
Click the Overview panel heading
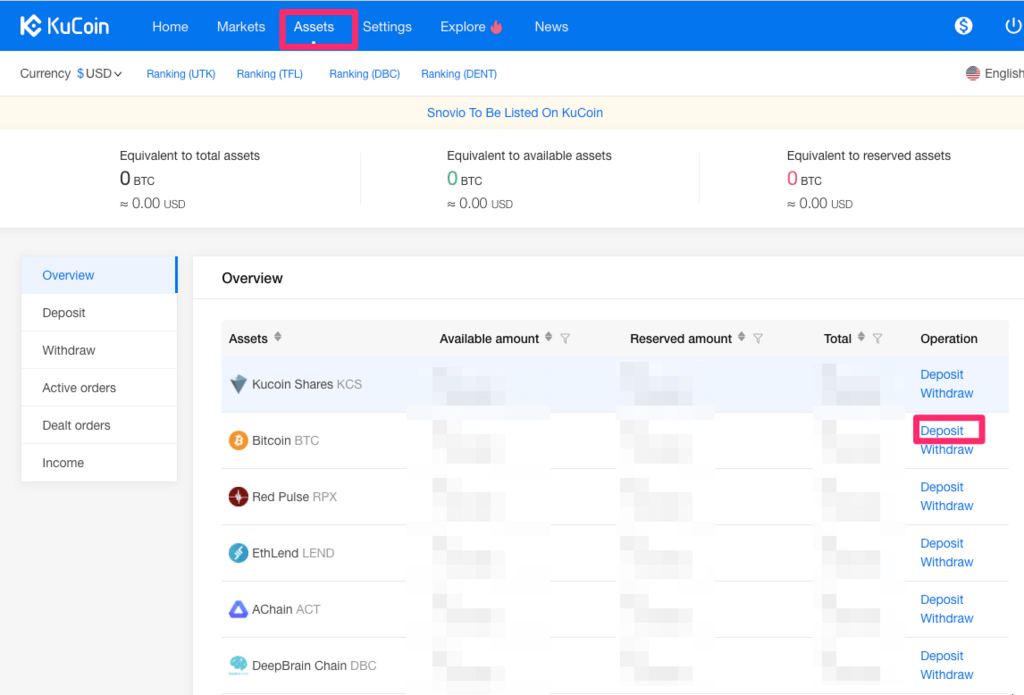[252, 278]
